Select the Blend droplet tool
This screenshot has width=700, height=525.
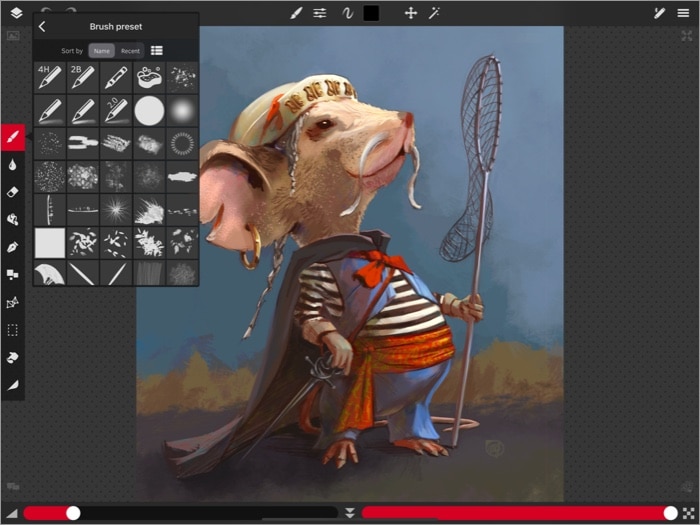tap(13, 164)
